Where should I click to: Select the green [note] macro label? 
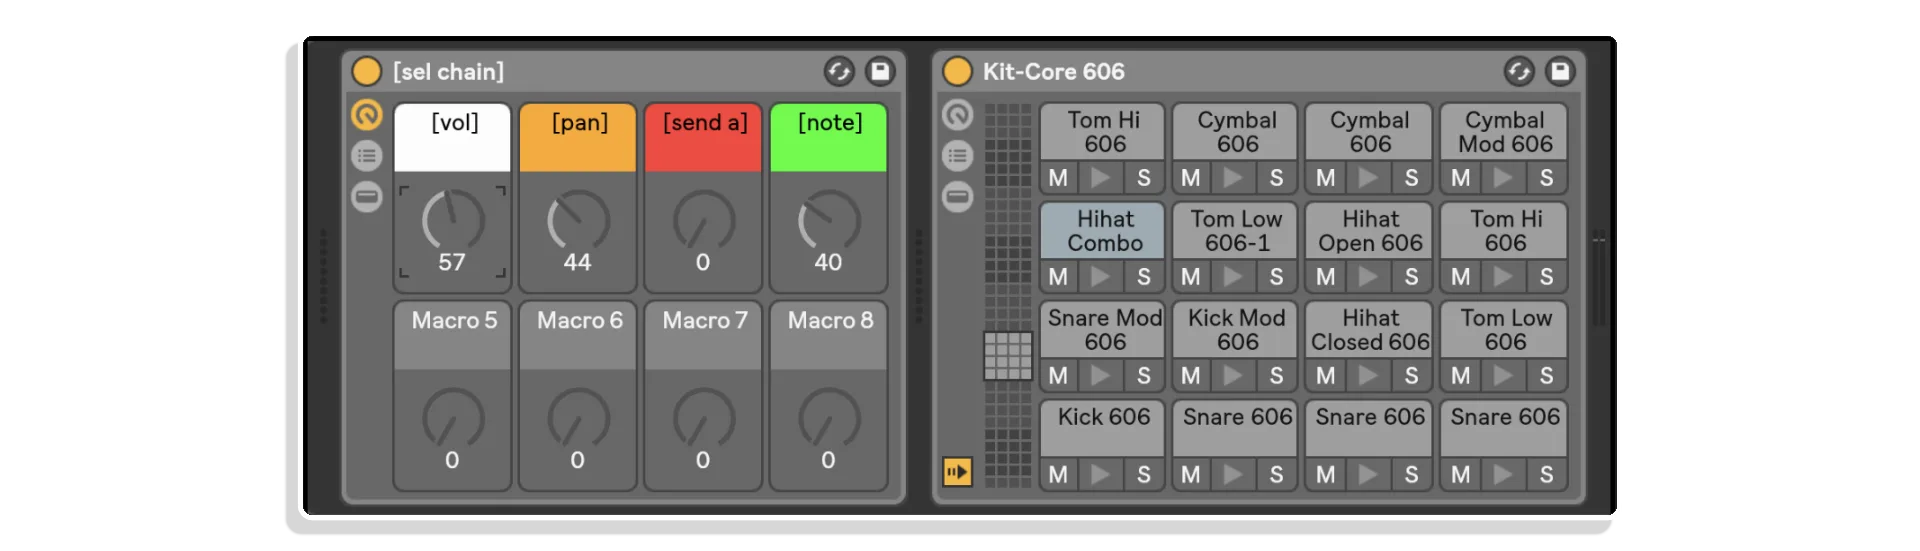828,138
